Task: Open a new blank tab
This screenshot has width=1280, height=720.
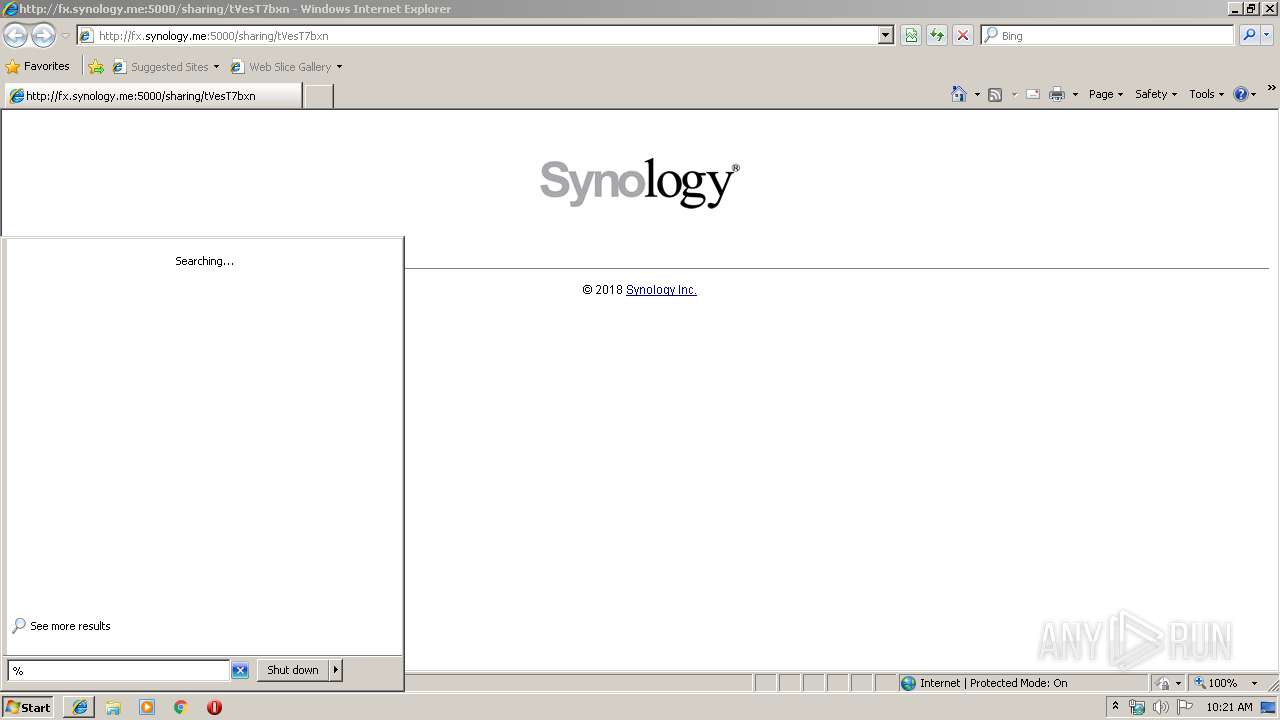Action: (x=318, y=96)
